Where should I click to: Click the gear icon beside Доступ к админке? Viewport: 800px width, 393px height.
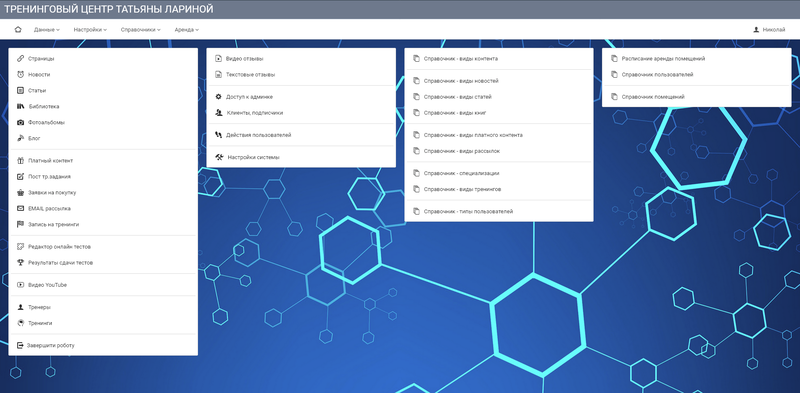(x=218, y=96)
